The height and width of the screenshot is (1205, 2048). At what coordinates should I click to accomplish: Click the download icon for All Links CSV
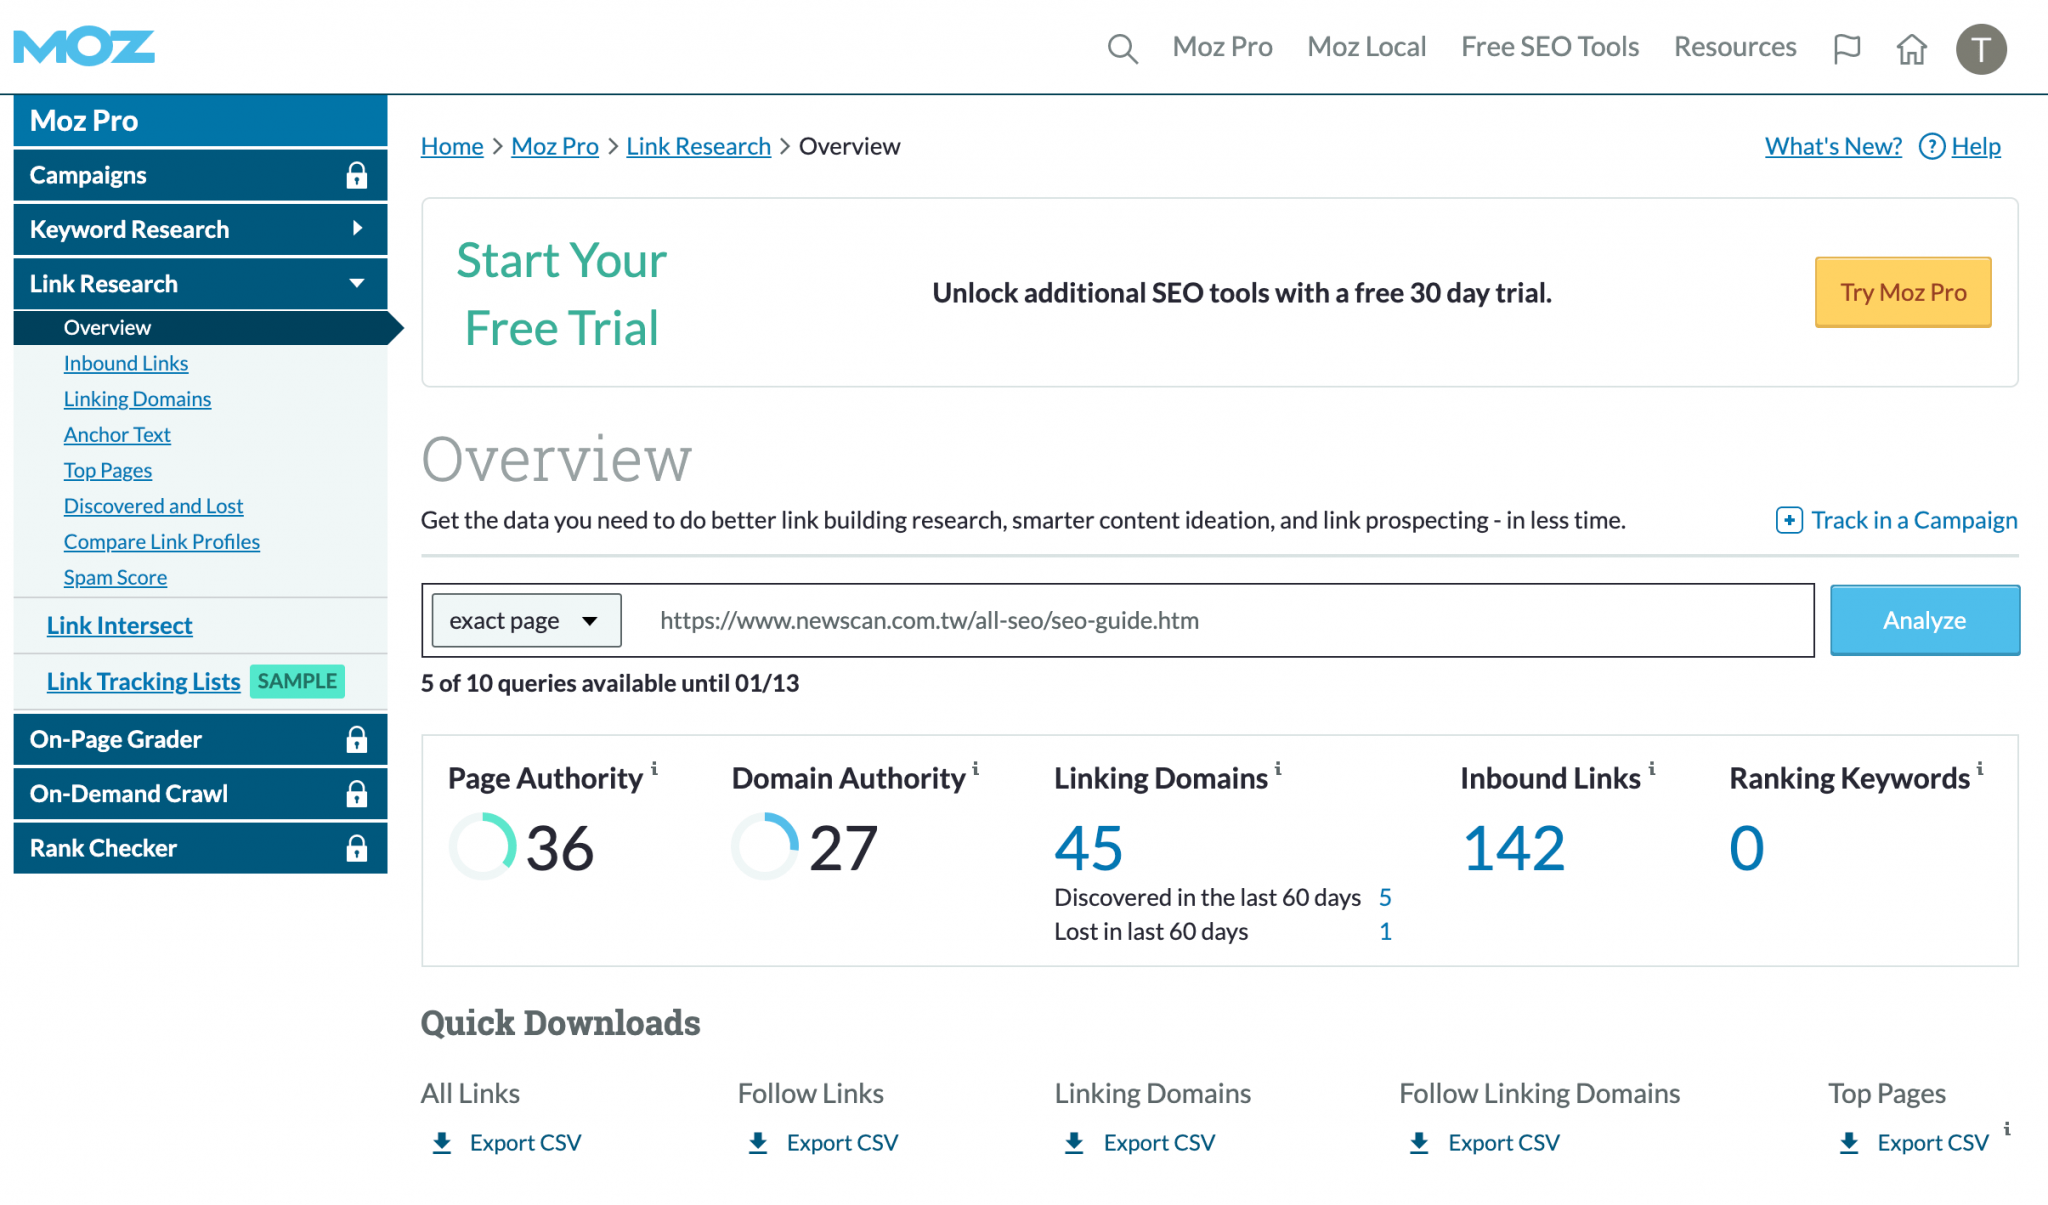[x=441, y=1142]
